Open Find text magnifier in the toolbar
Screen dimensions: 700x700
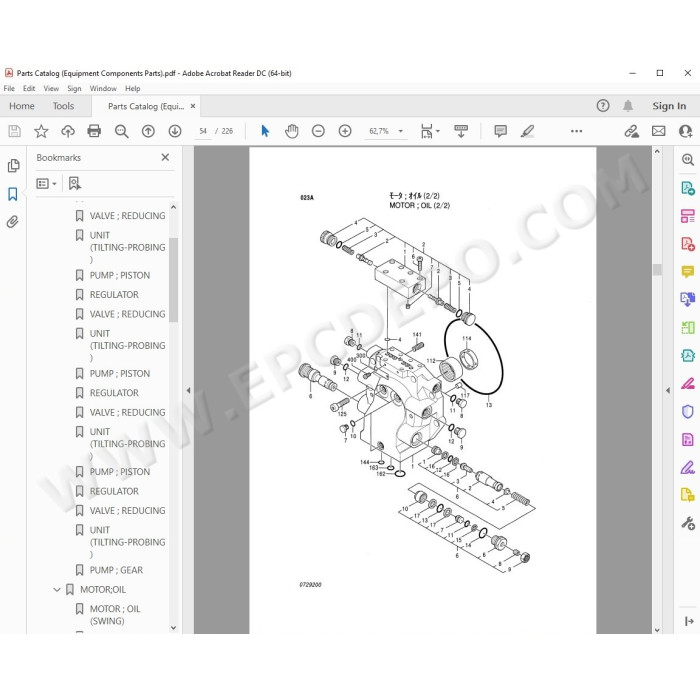(x=121, y=131)
